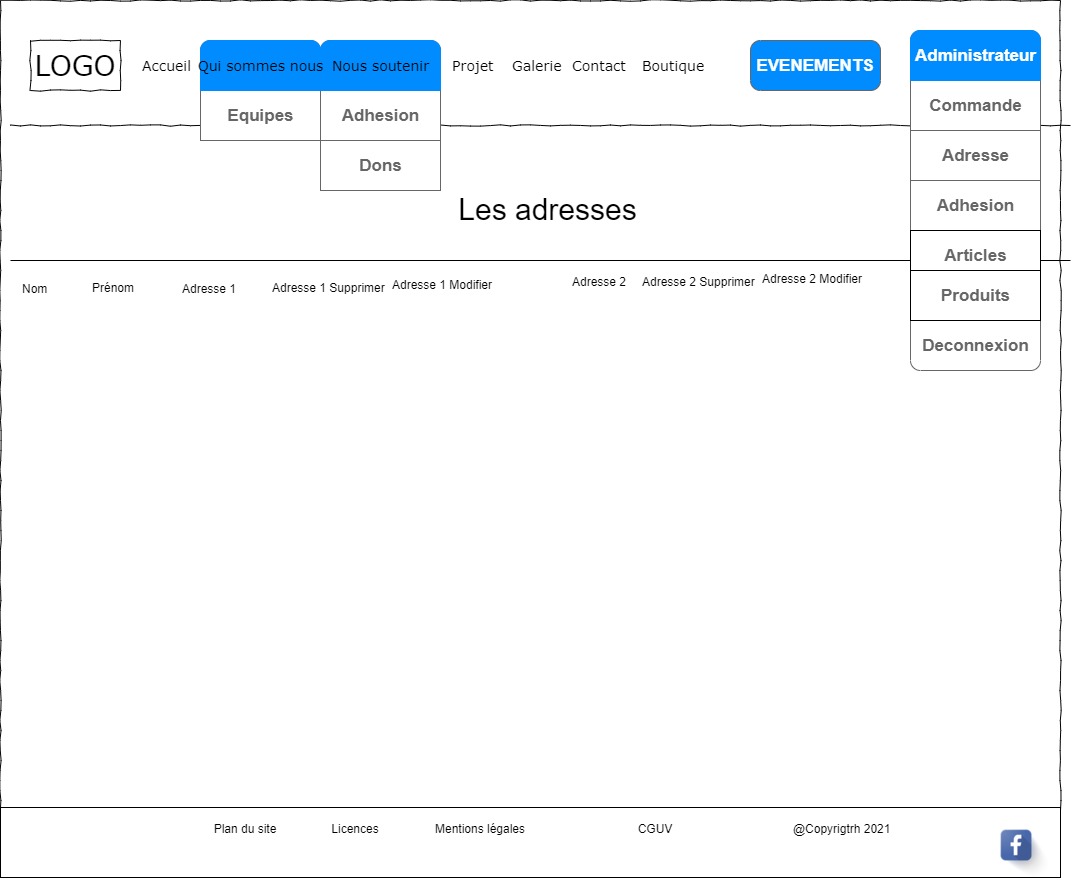This screenshot has height=882, width=1072.
Task: Navigate to the Galerie page
Action: [x=536, y=66]
